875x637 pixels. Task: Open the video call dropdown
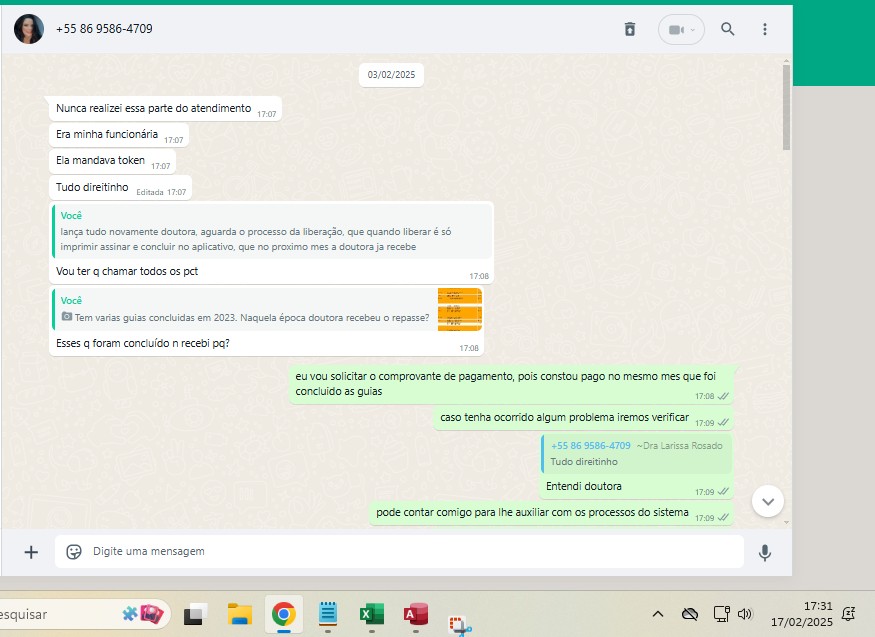(x=681, y=30)
